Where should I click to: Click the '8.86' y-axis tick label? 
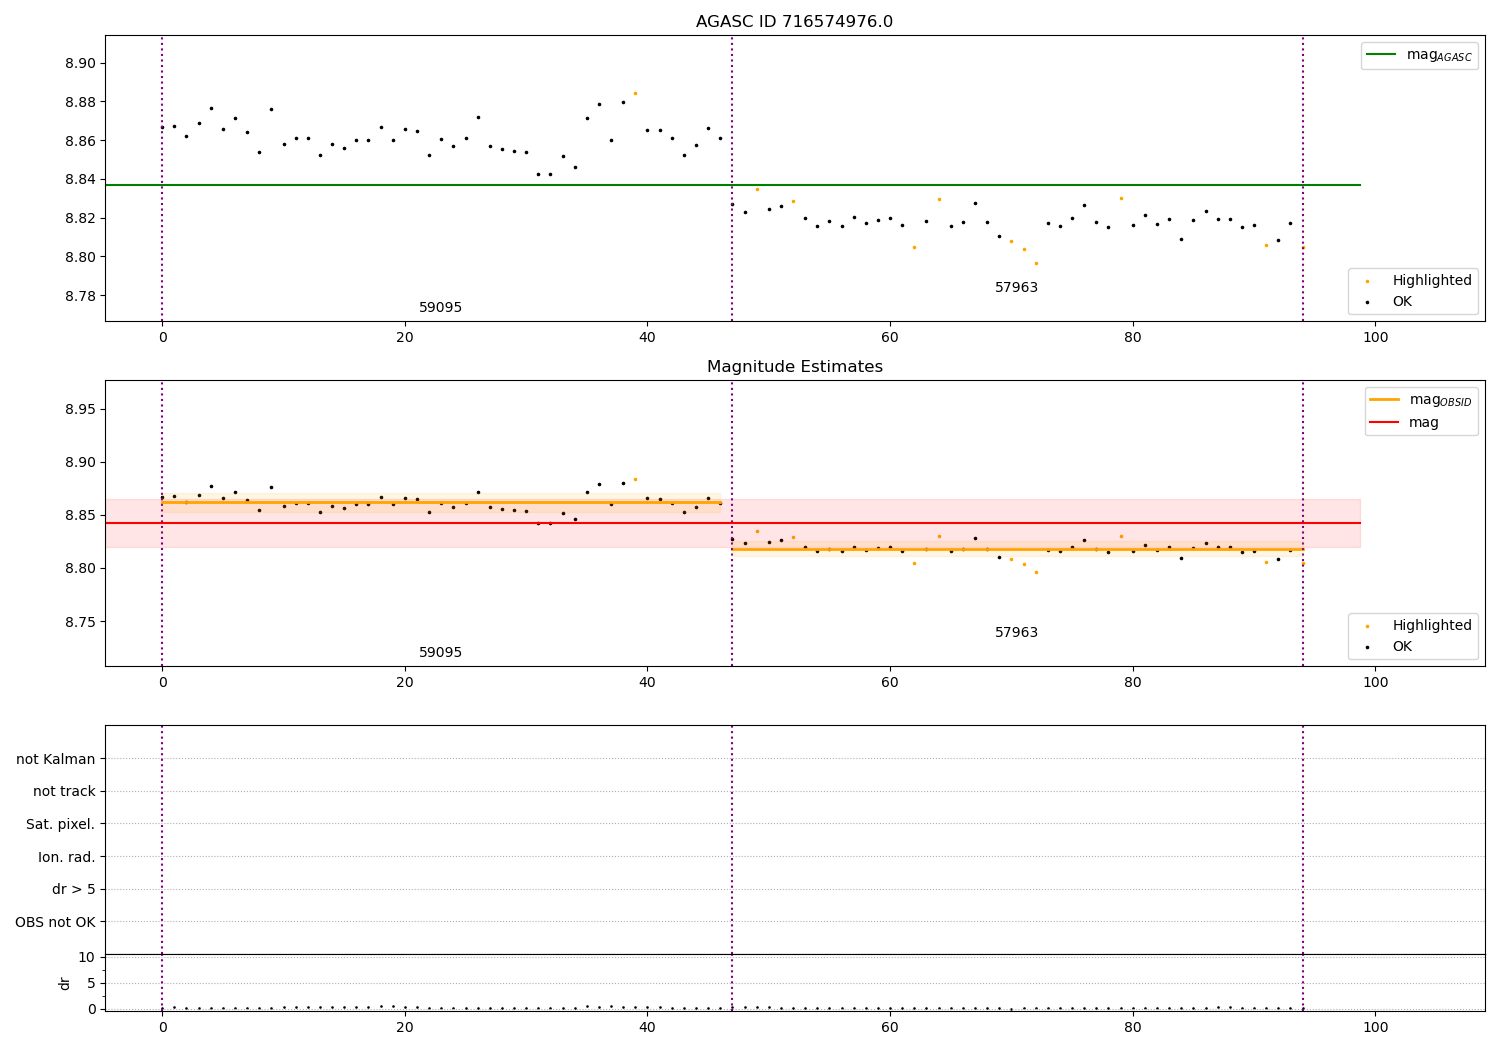(81, 141)
